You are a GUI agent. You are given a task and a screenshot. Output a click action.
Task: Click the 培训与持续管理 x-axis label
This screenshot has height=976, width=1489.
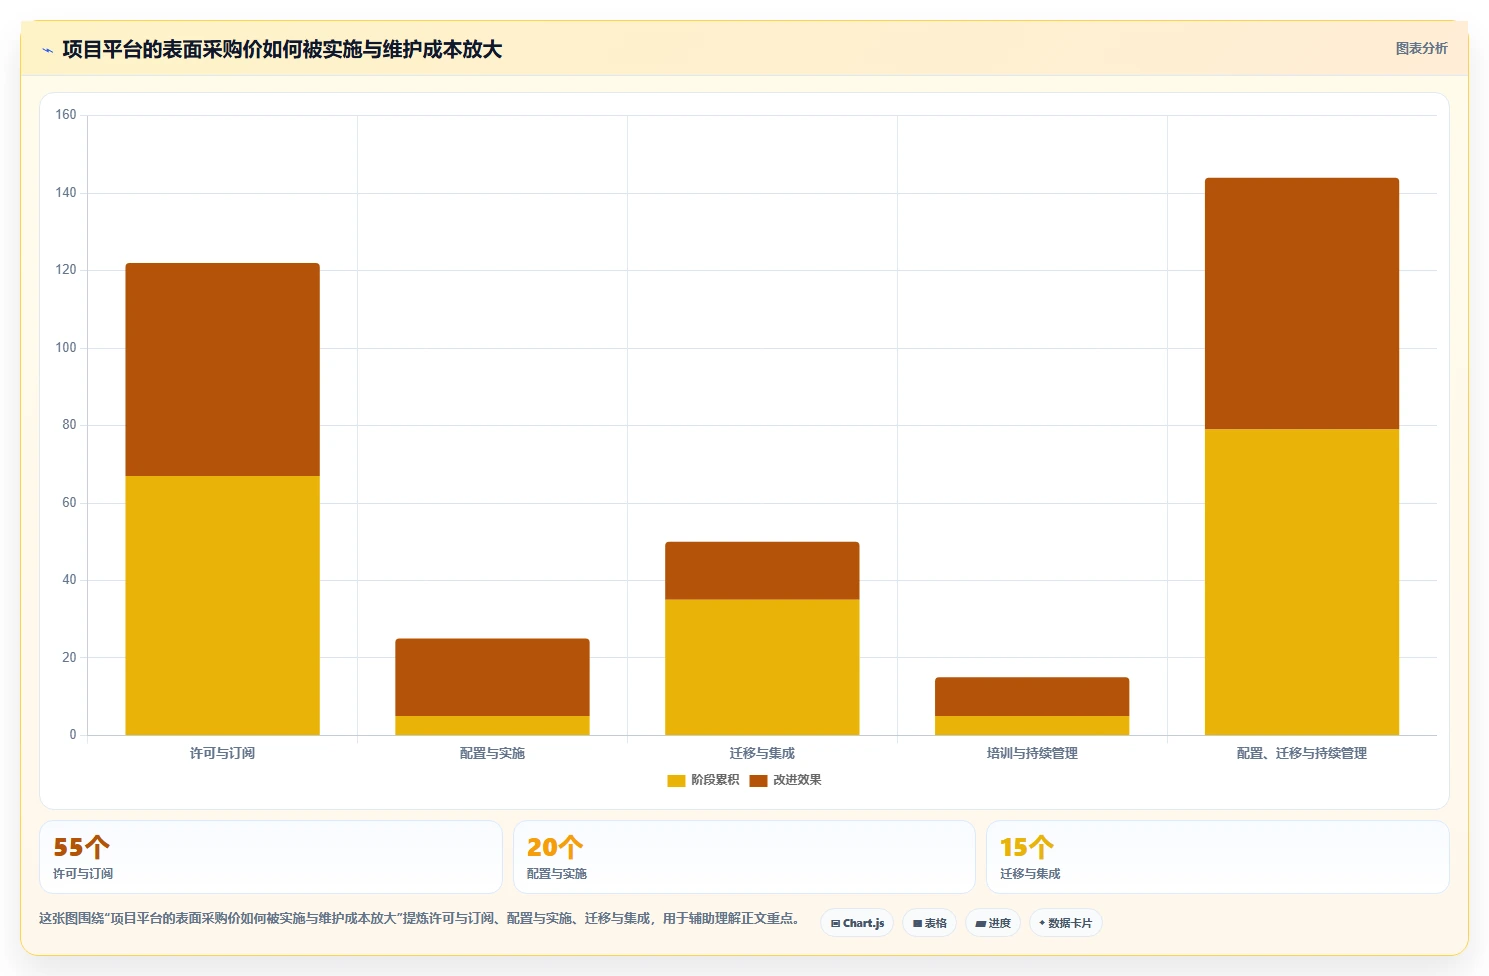point(1032,753)
